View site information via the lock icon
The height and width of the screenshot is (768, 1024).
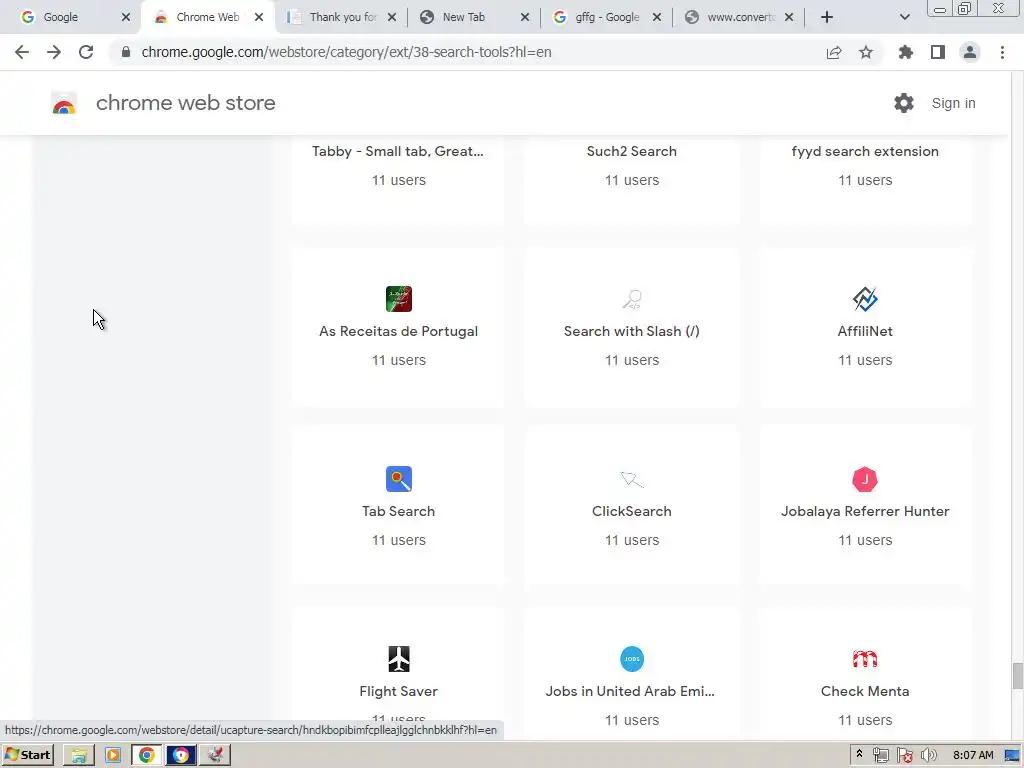pos(126,52)
